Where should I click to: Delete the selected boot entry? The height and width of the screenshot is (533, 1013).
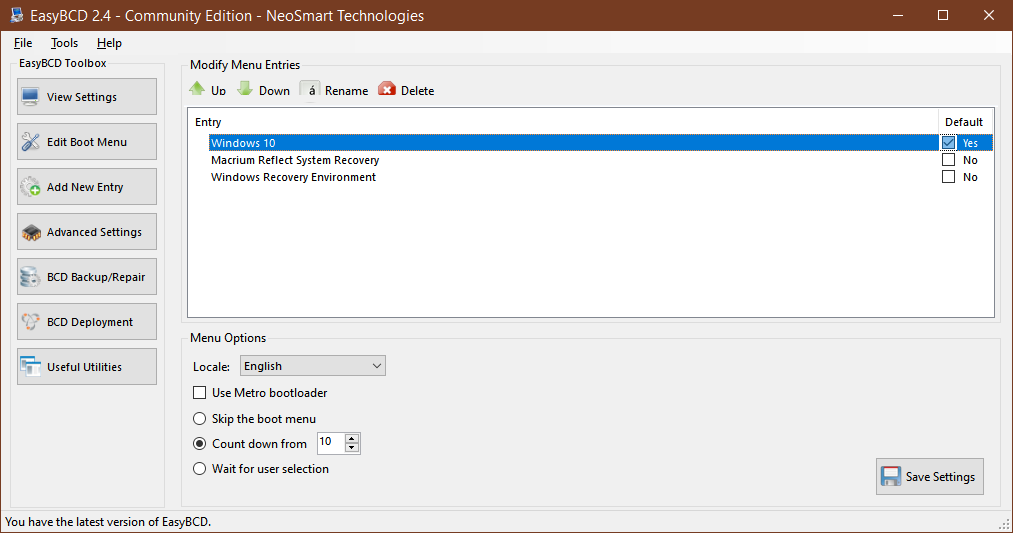pos(406,90)
